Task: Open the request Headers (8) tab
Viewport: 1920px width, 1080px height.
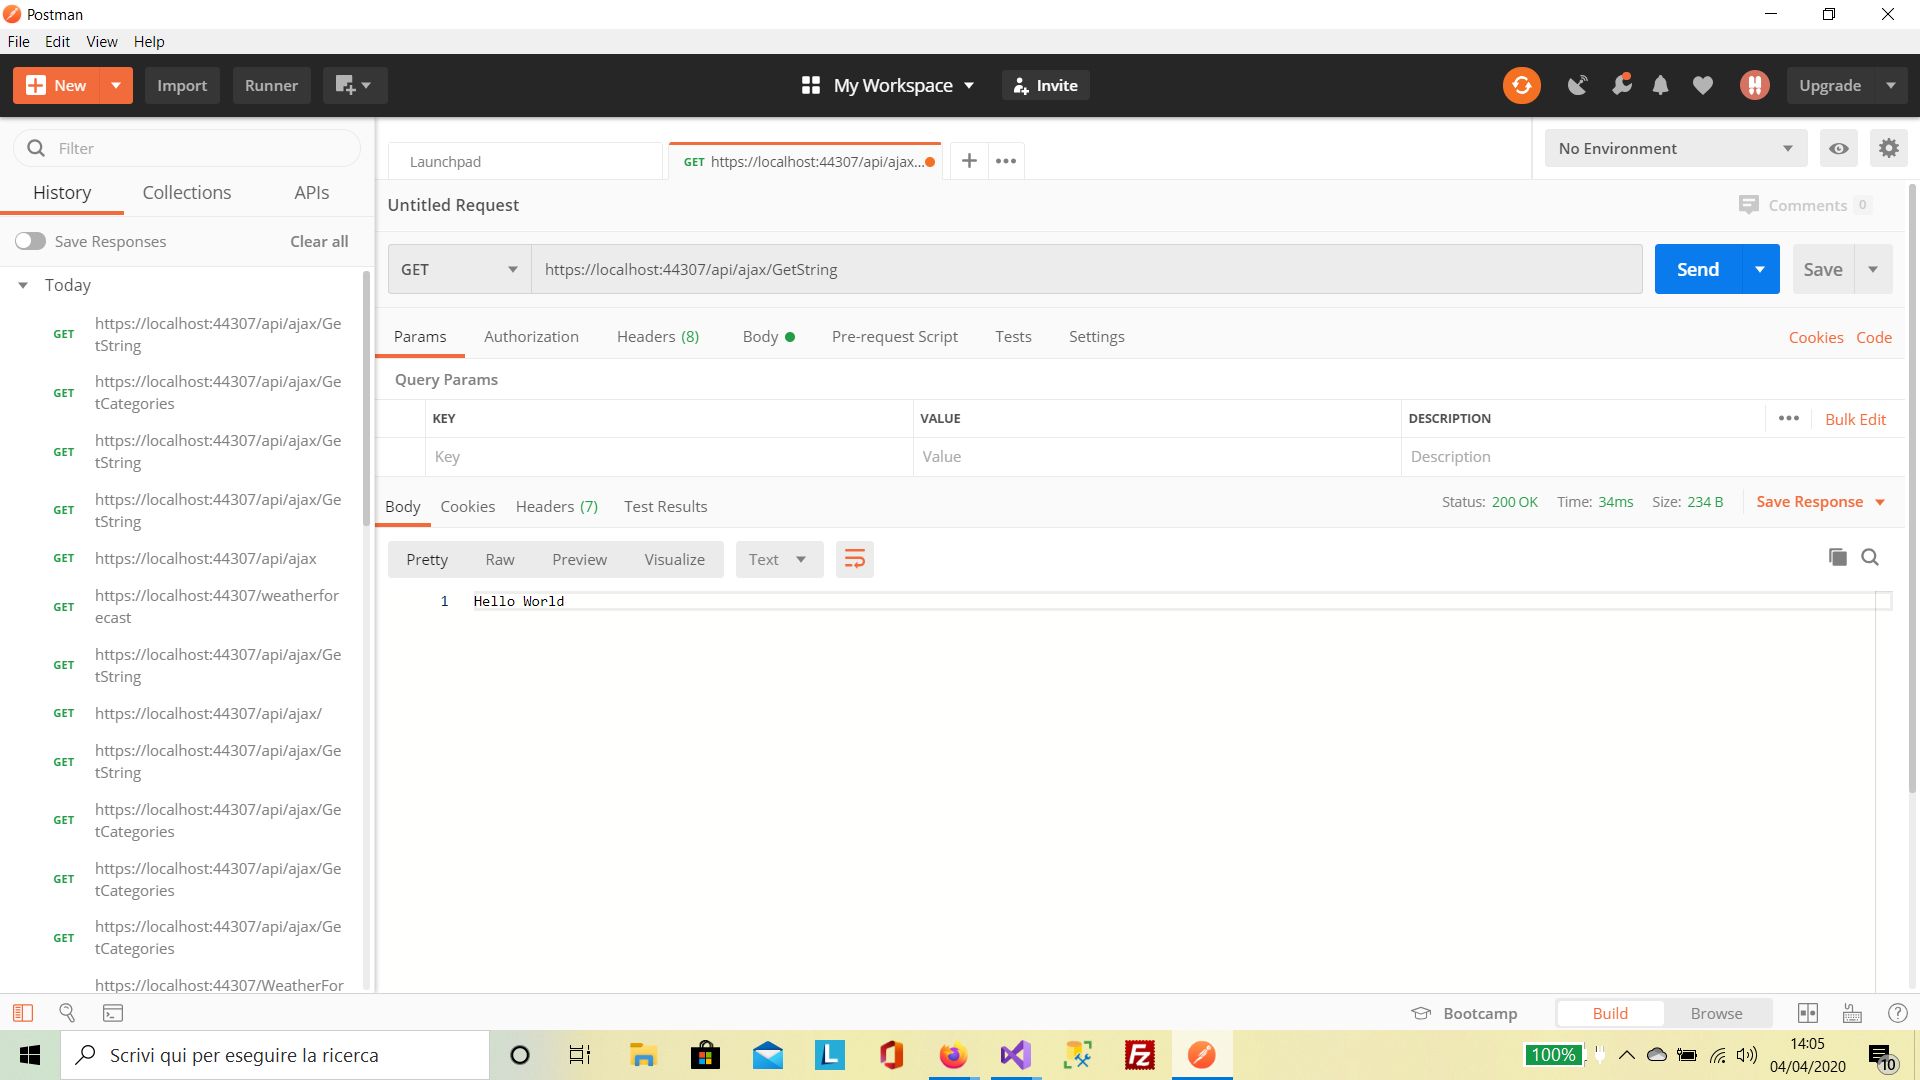Action: click(x=658, y=336)
